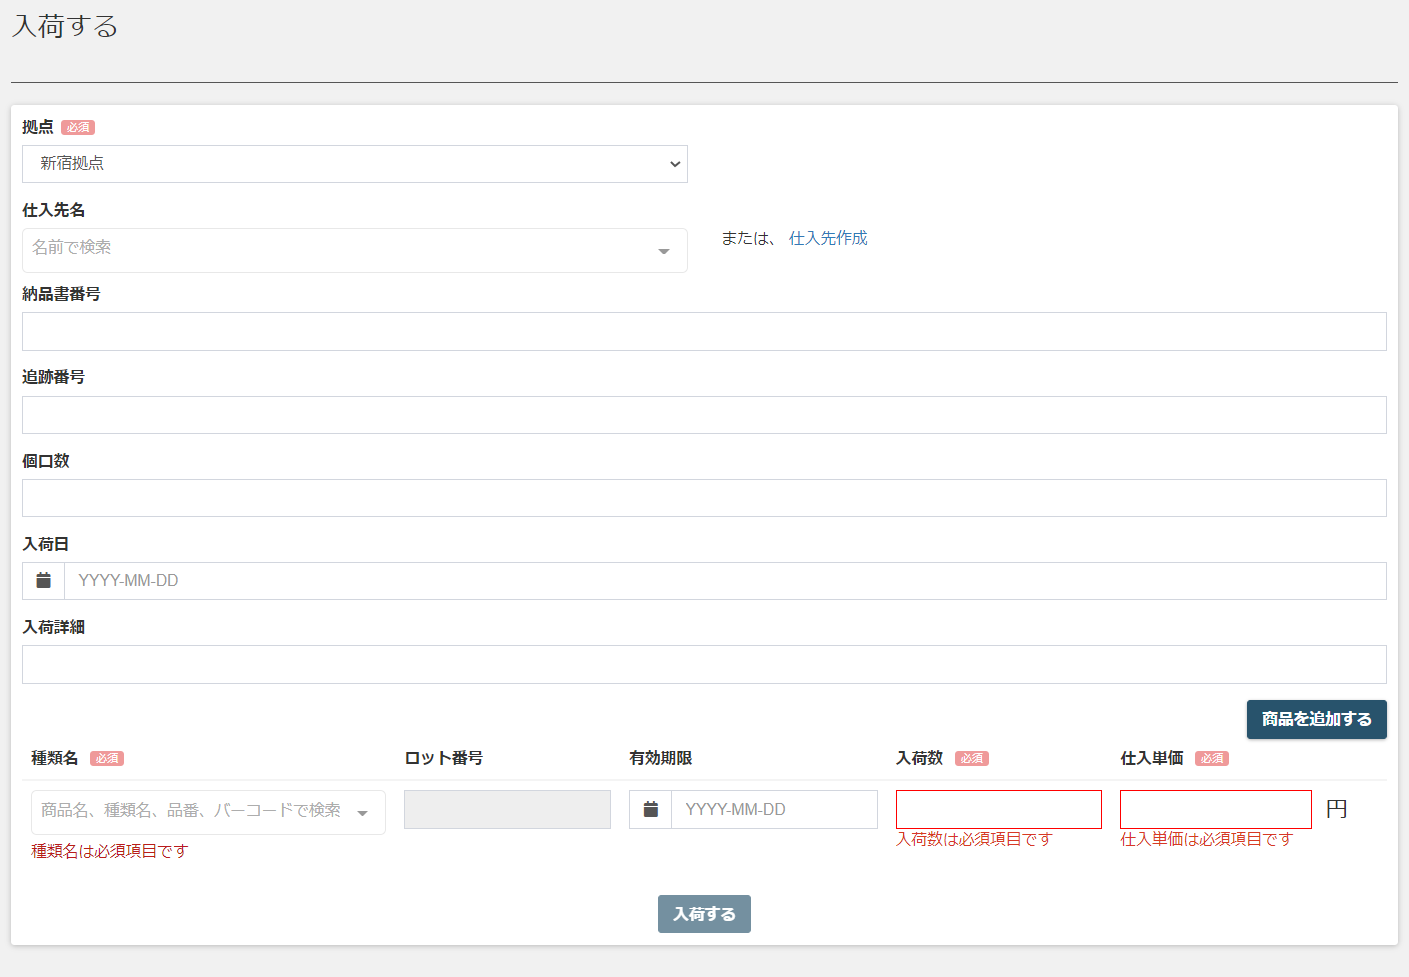This screenshot has height=977, width=1409.
Task: Click the 有効期限 date input field
Action: [774, 810]
